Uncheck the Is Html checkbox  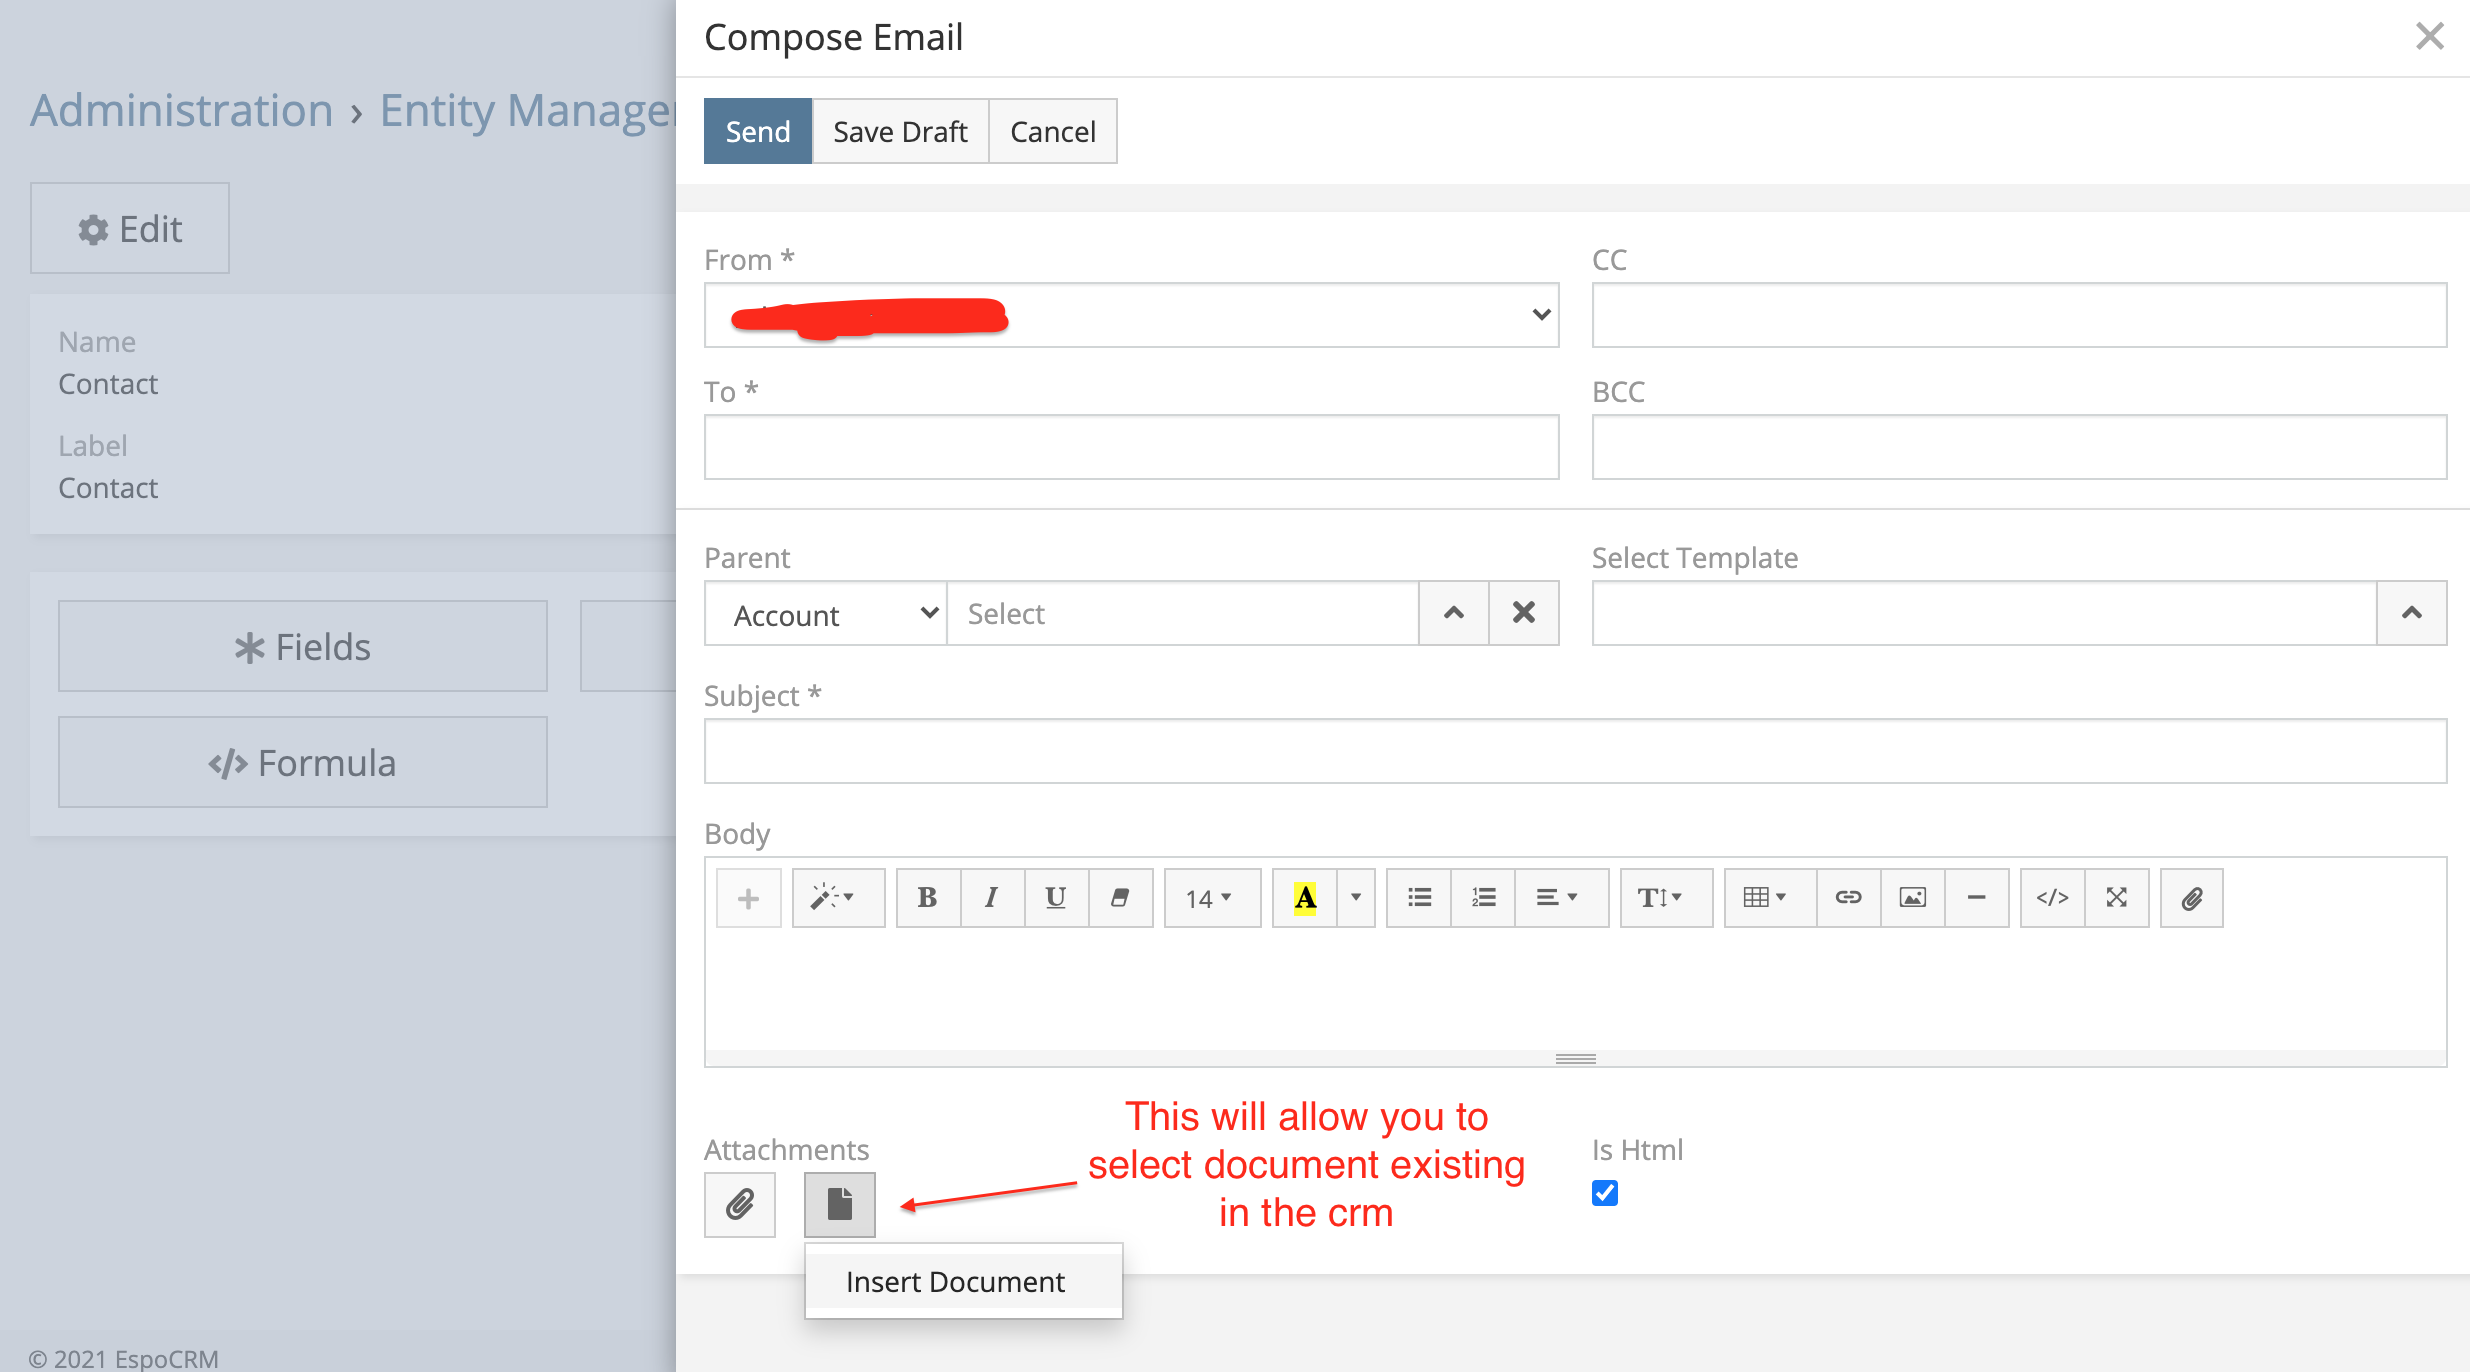[x=1604, y=1193]
